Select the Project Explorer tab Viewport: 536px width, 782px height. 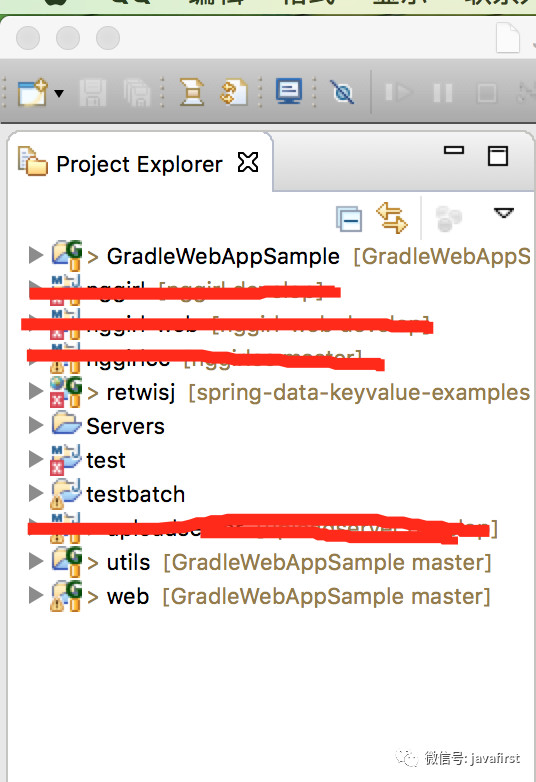(139, 164)
